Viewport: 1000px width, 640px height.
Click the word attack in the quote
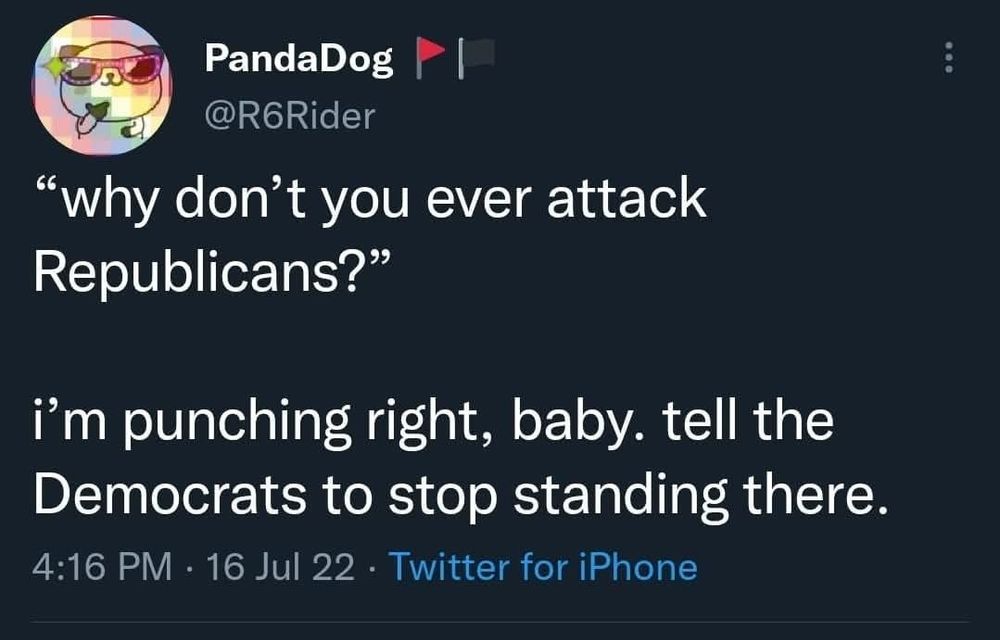626,199
